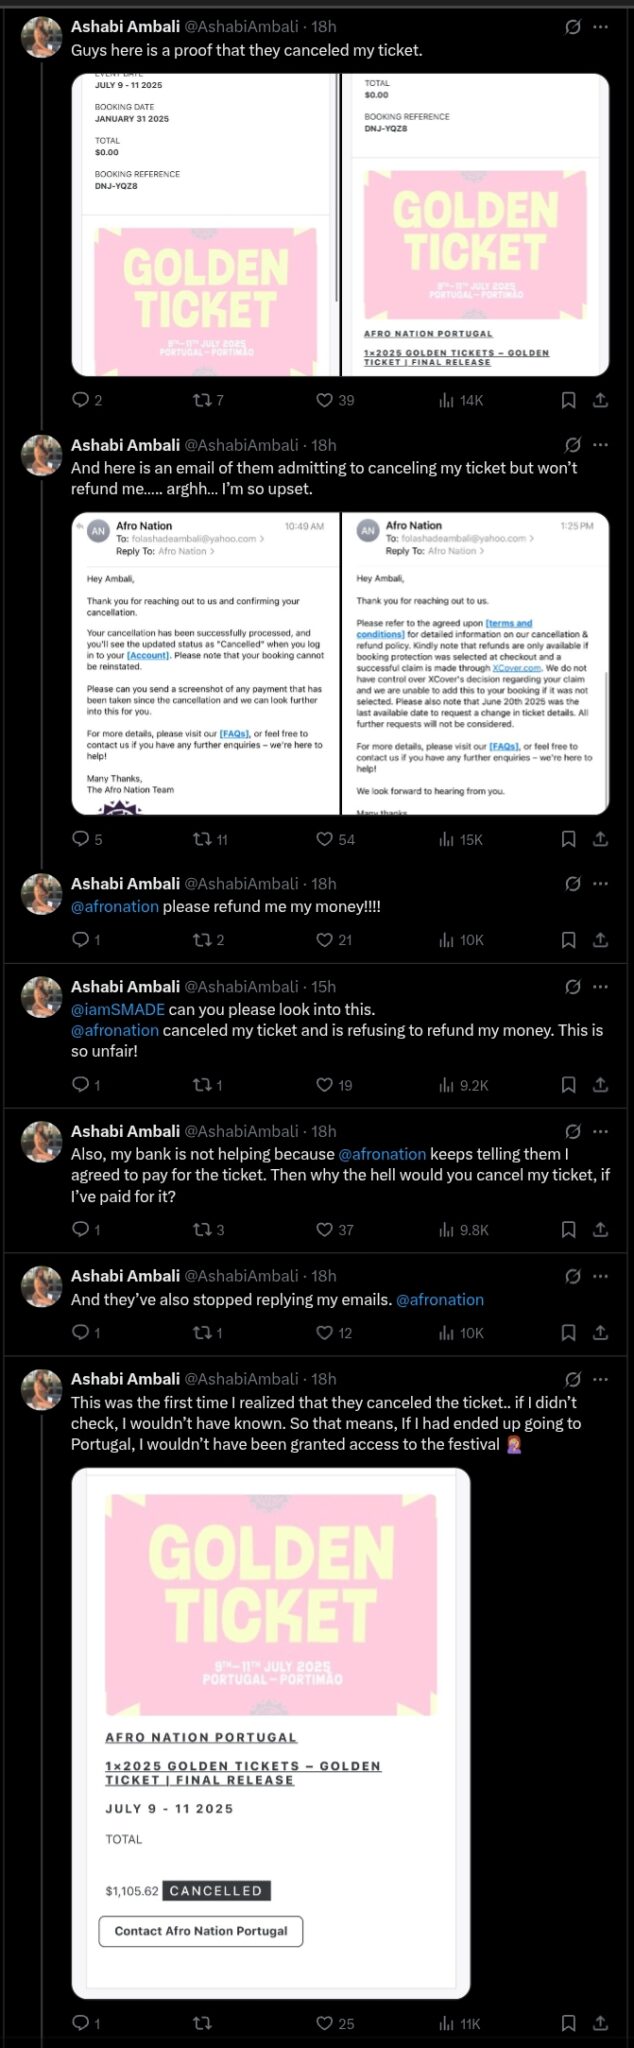Click @afronation mention in refund tweet

[x=115, y=907]
